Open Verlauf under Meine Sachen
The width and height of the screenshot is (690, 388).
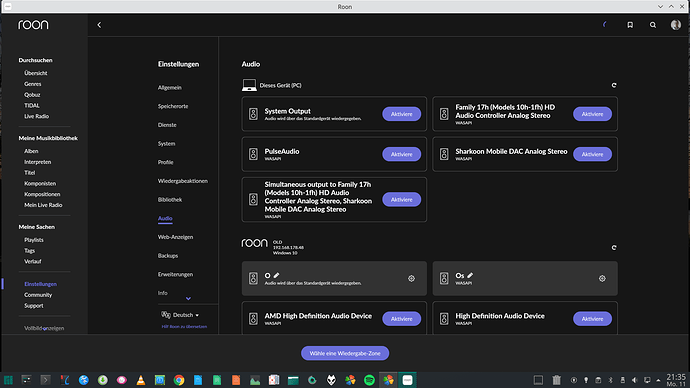[x=33, y=261]
